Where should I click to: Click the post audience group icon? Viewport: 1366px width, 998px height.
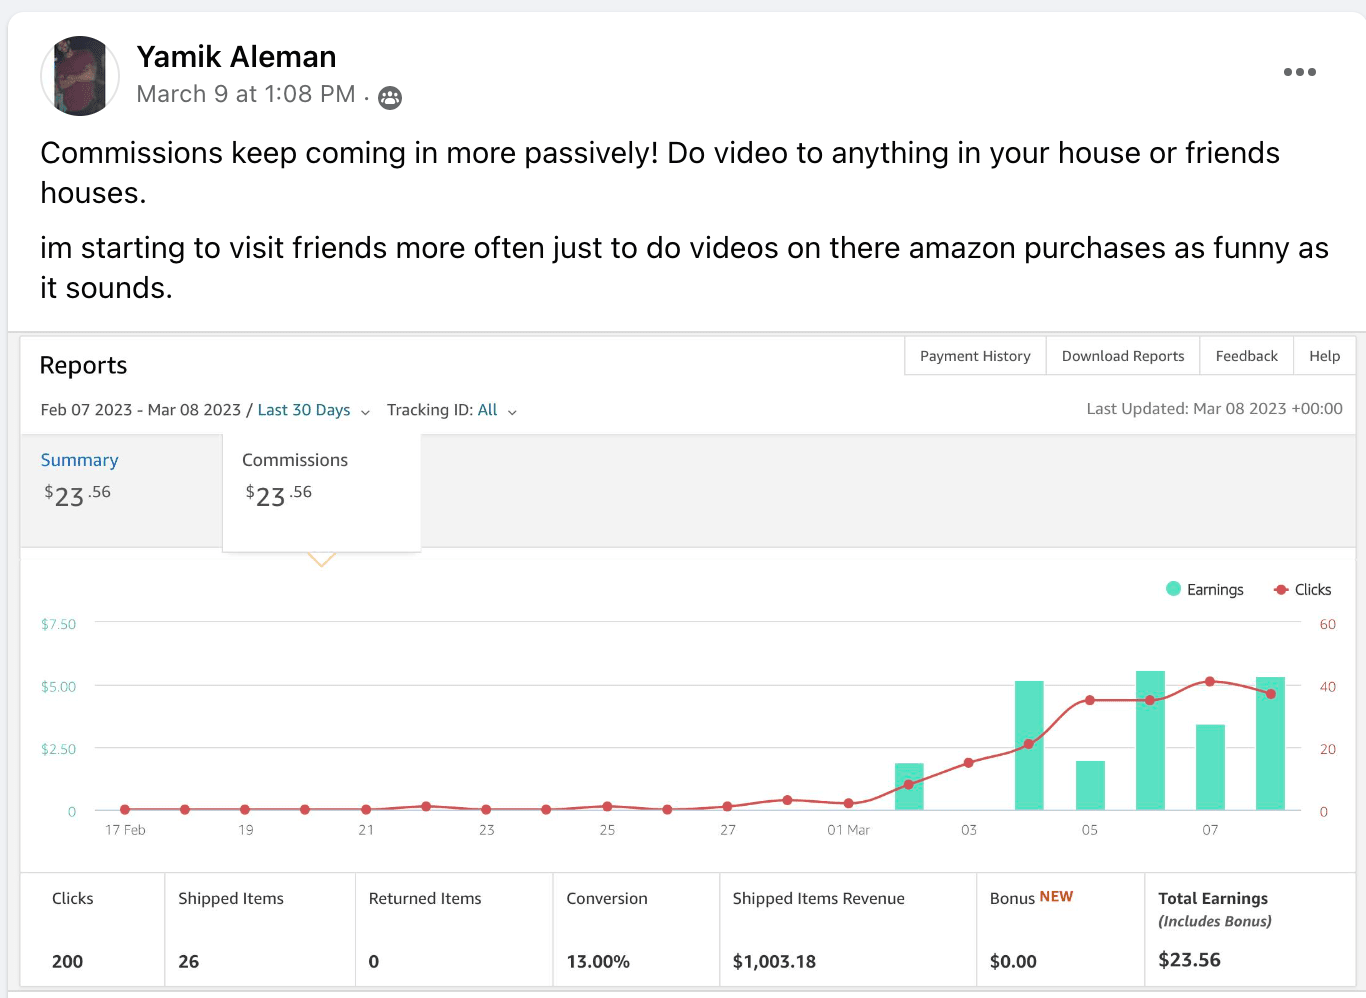pyautogui.click(x=390, y=97)
